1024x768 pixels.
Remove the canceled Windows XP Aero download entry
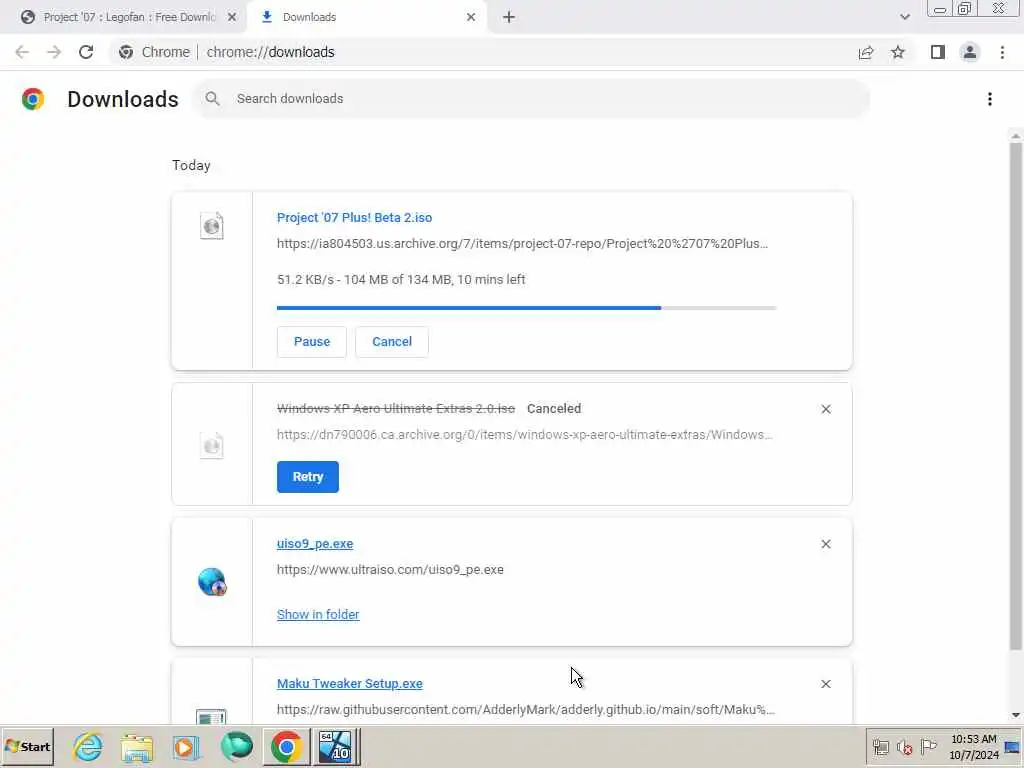click(826, 409)
